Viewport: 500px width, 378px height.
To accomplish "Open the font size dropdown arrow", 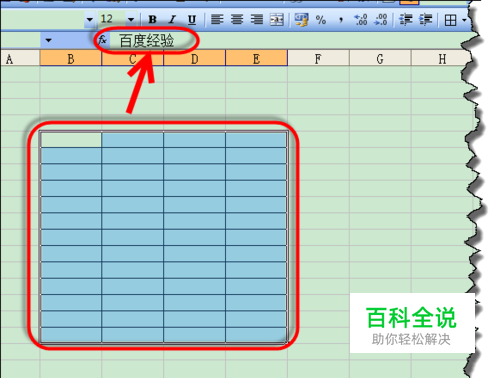I will tap(131, 20).
